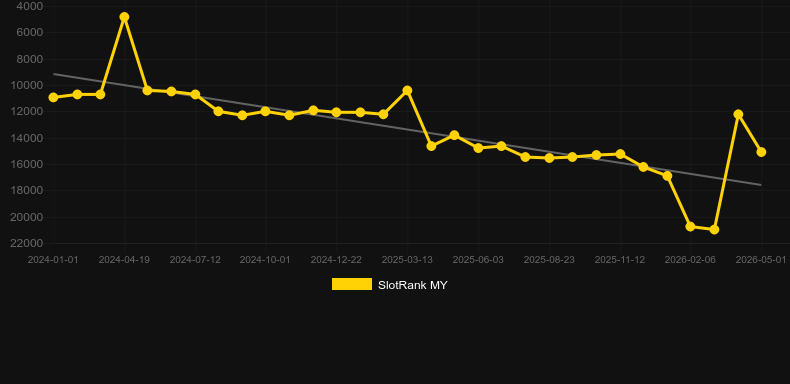790x384 pixels.
Task: Click the 2025-06-03 date label
Action: click(x=478, y=260)
